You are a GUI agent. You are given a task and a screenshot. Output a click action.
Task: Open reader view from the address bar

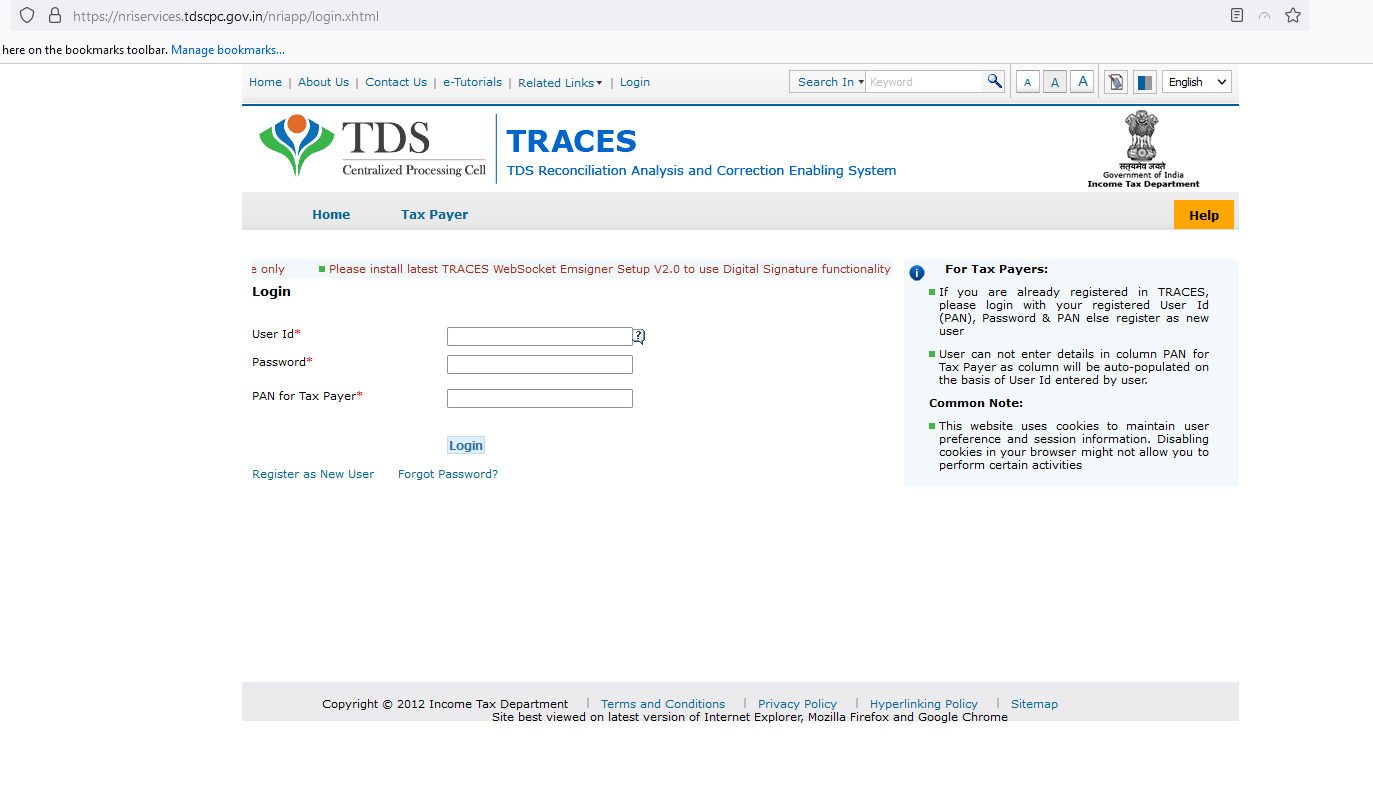[1237, 15]
